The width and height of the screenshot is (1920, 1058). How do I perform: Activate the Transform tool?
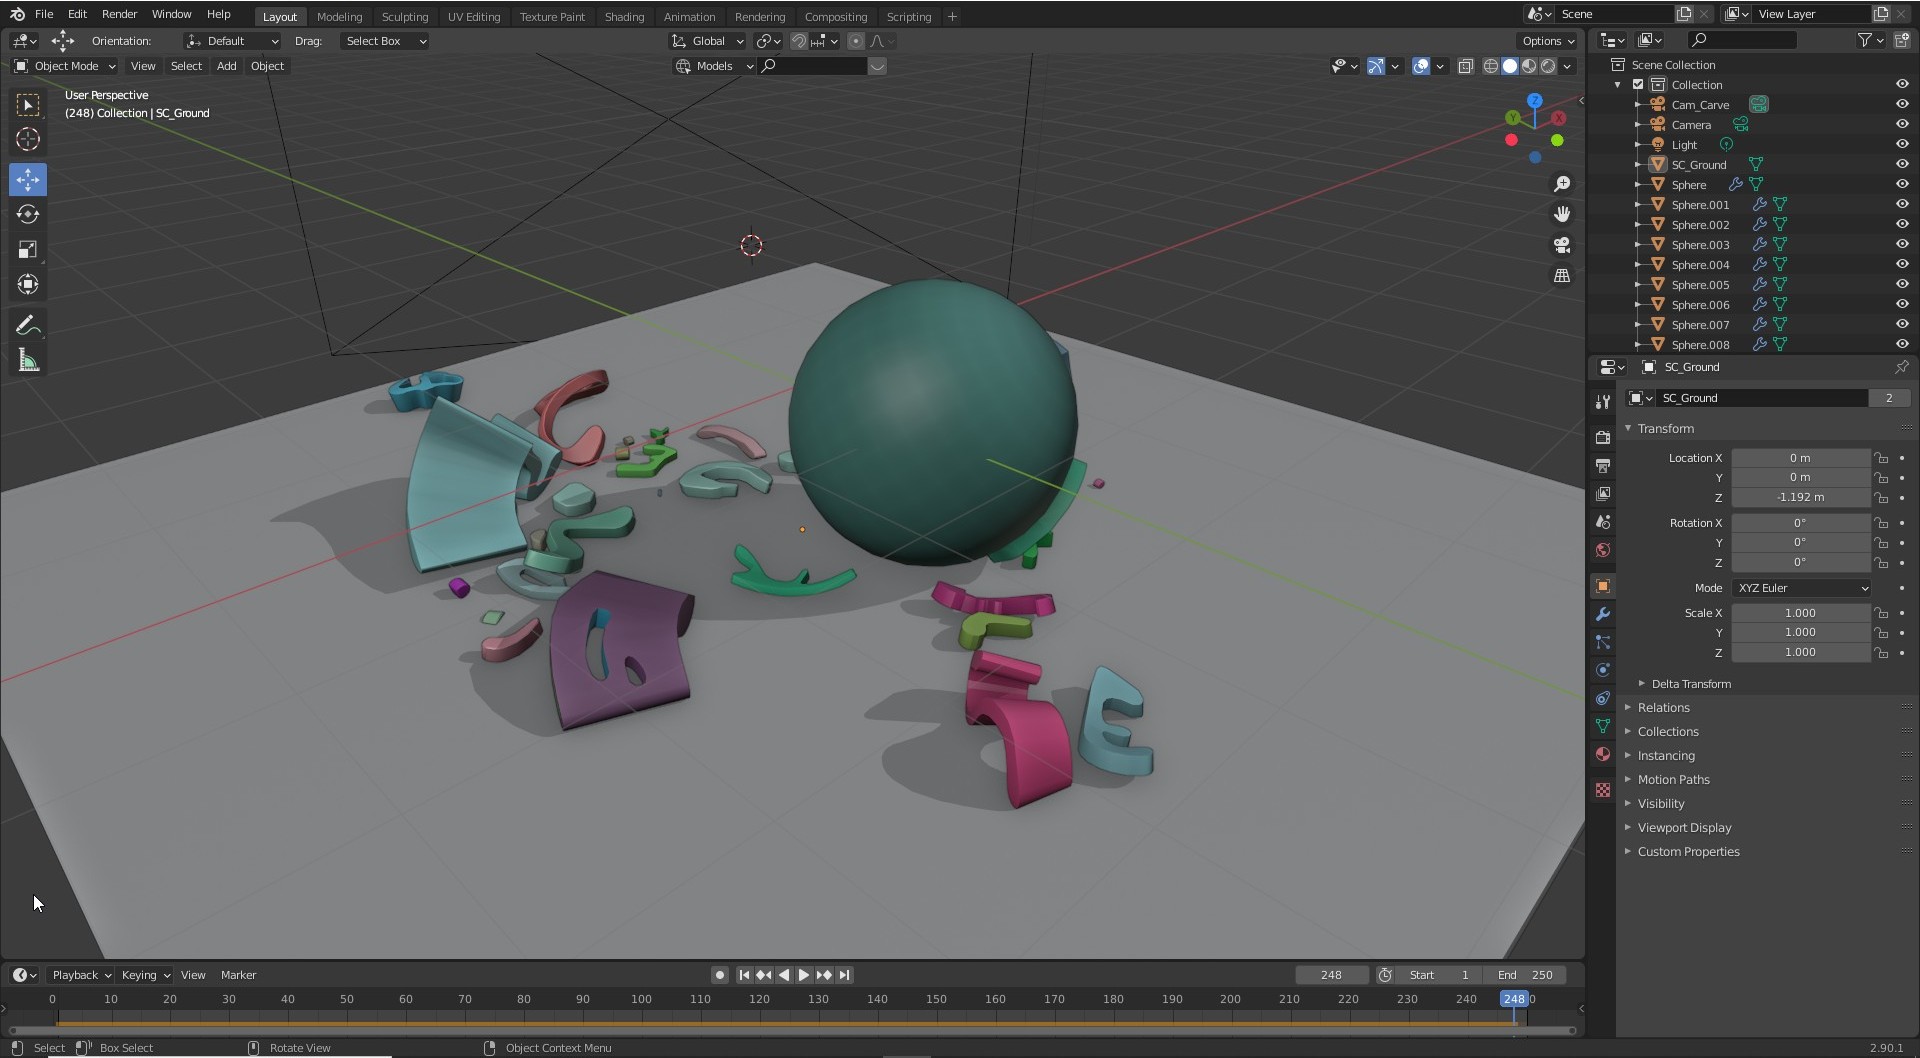[x=28, y=284]
